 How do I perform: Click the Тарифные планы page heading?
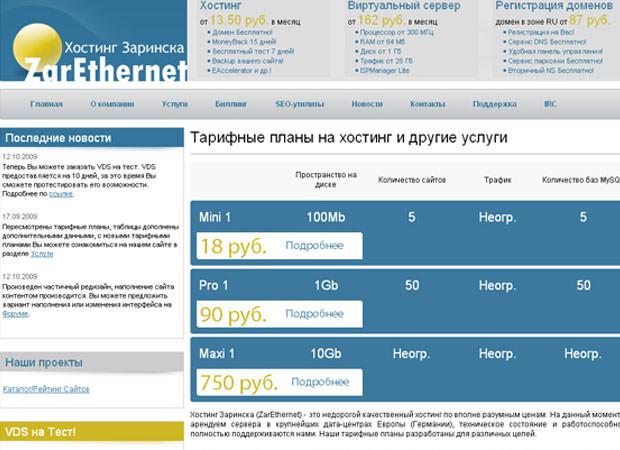[x=348, y=138]
